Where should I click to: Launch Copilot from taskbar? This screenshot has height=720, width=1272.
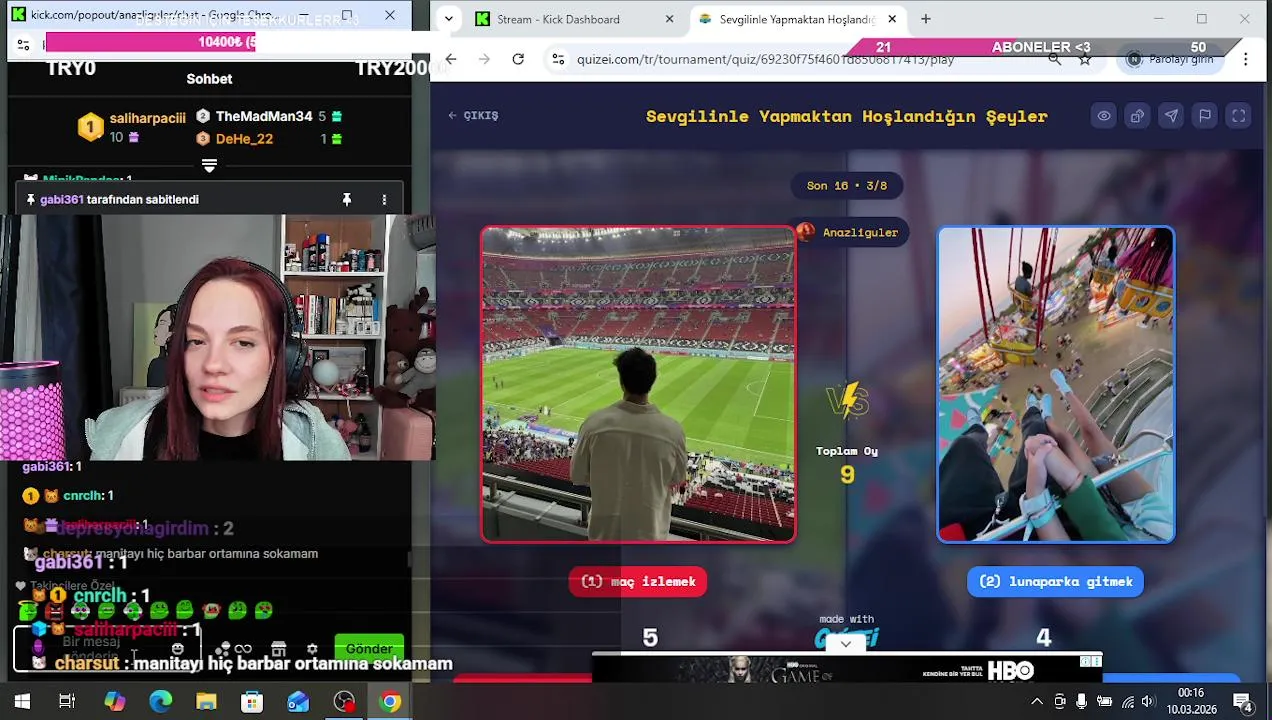(115, 702)
